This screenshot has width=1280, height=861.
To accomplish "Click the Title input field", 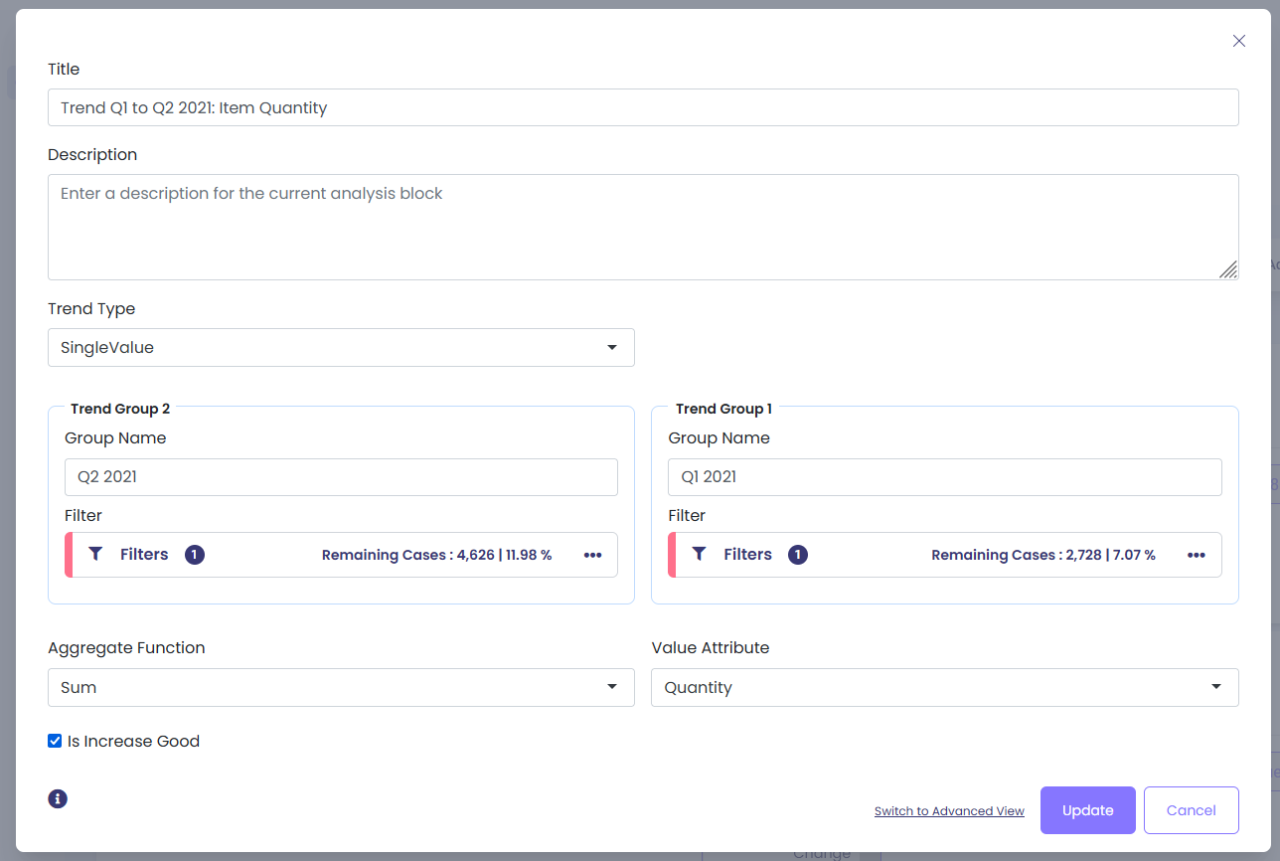I will [x=643, y=107].
